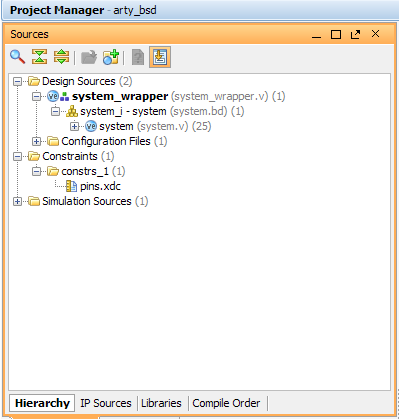The width and height of the screenshot is (399, 419).
Task: Select the Configuration Files label
Action: click(x=106, y=141)
